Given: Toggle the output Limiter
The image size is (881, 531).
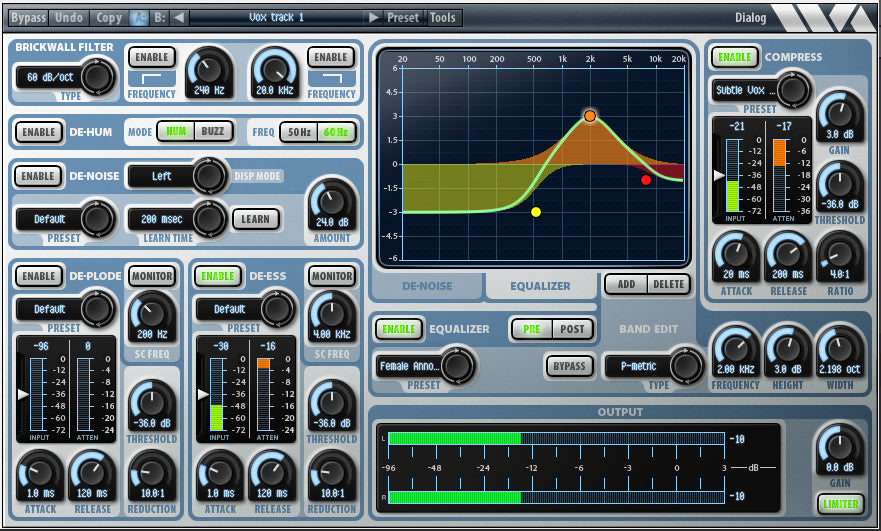Looking at the screenshot, I should [x=839, y=504].
